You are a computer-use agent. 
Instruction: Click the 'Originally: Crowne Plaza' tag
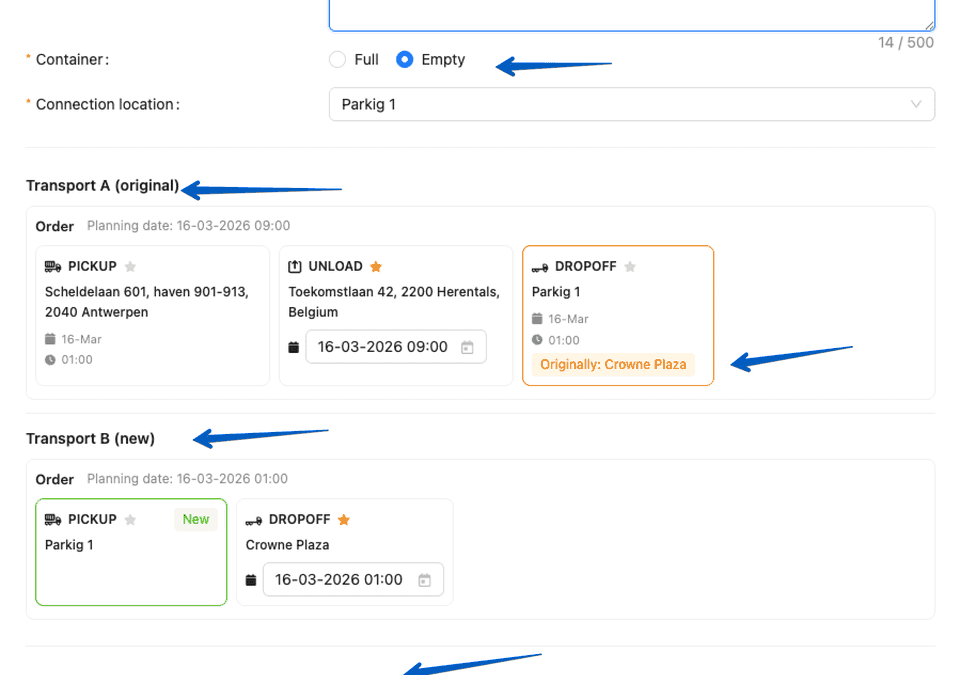(613, 364)
